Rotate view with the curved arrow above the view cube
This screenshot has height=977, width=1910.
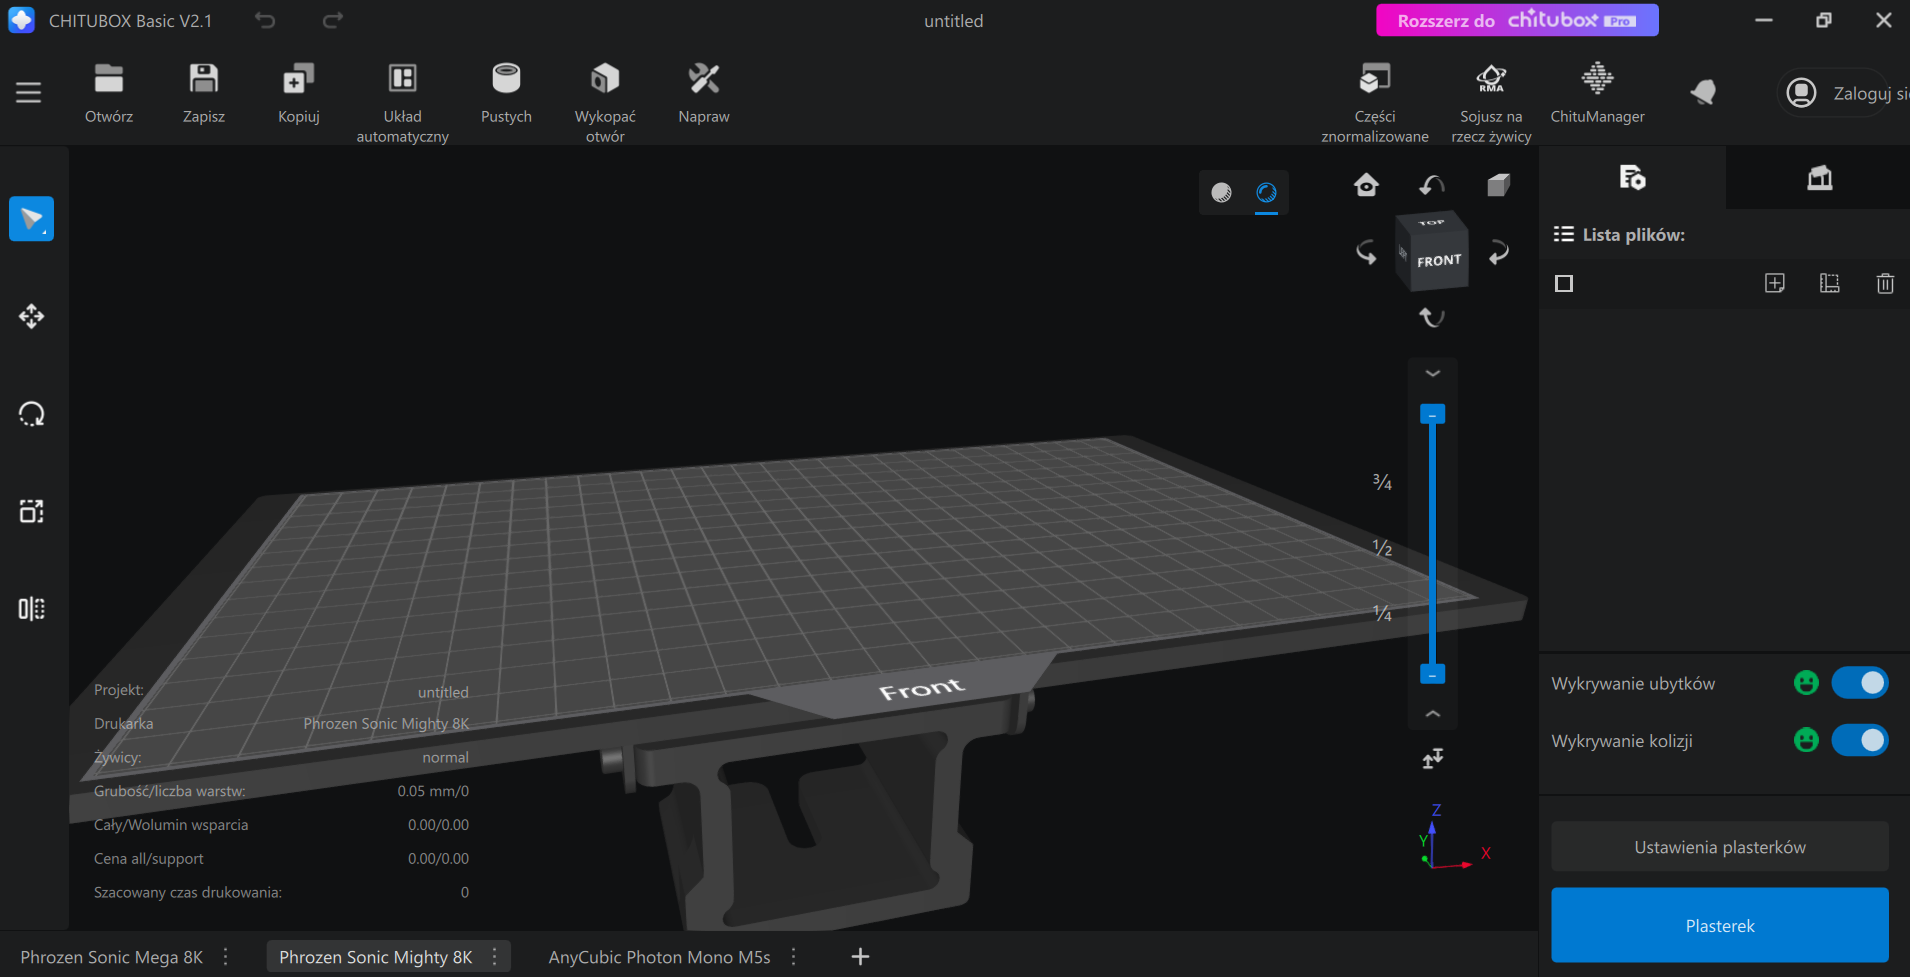[x=1432, y=185]
